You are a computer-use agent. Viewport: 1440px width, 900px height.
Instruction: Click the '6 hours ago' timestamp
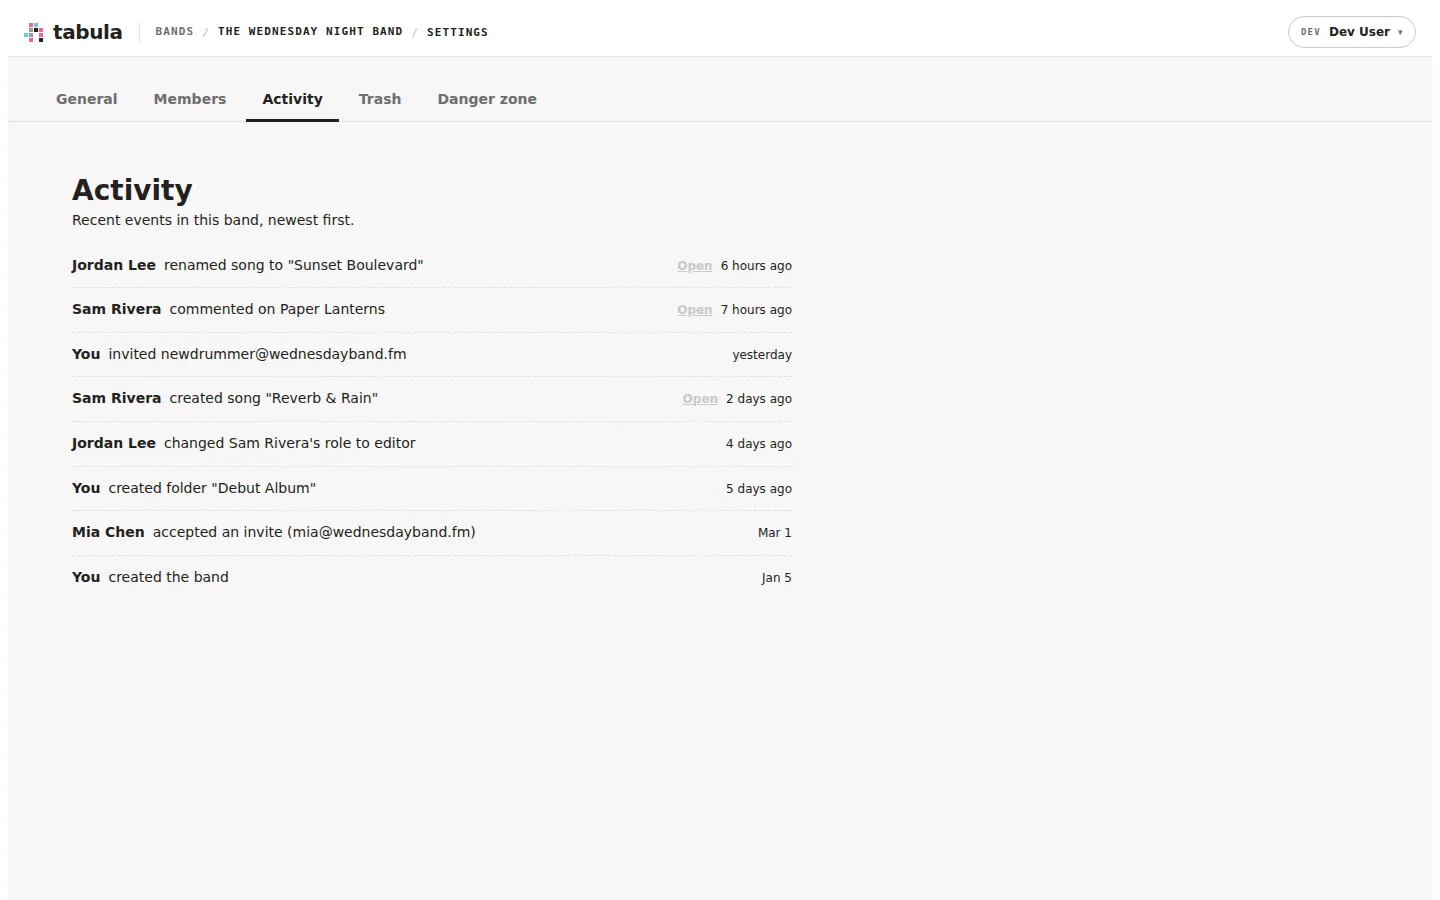tap(756, 266)
